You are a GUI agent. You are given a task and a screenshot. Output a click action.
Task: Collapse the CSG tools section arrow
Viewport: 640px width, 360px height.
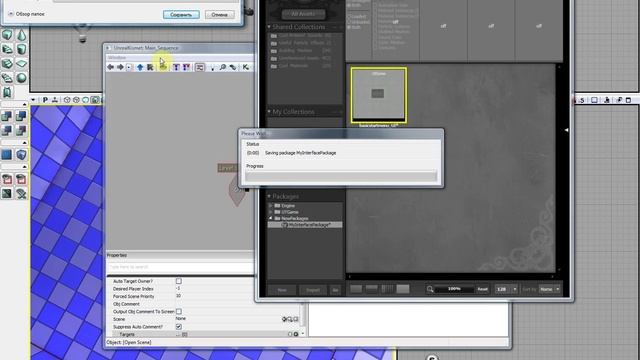click(x=24, y=104)
